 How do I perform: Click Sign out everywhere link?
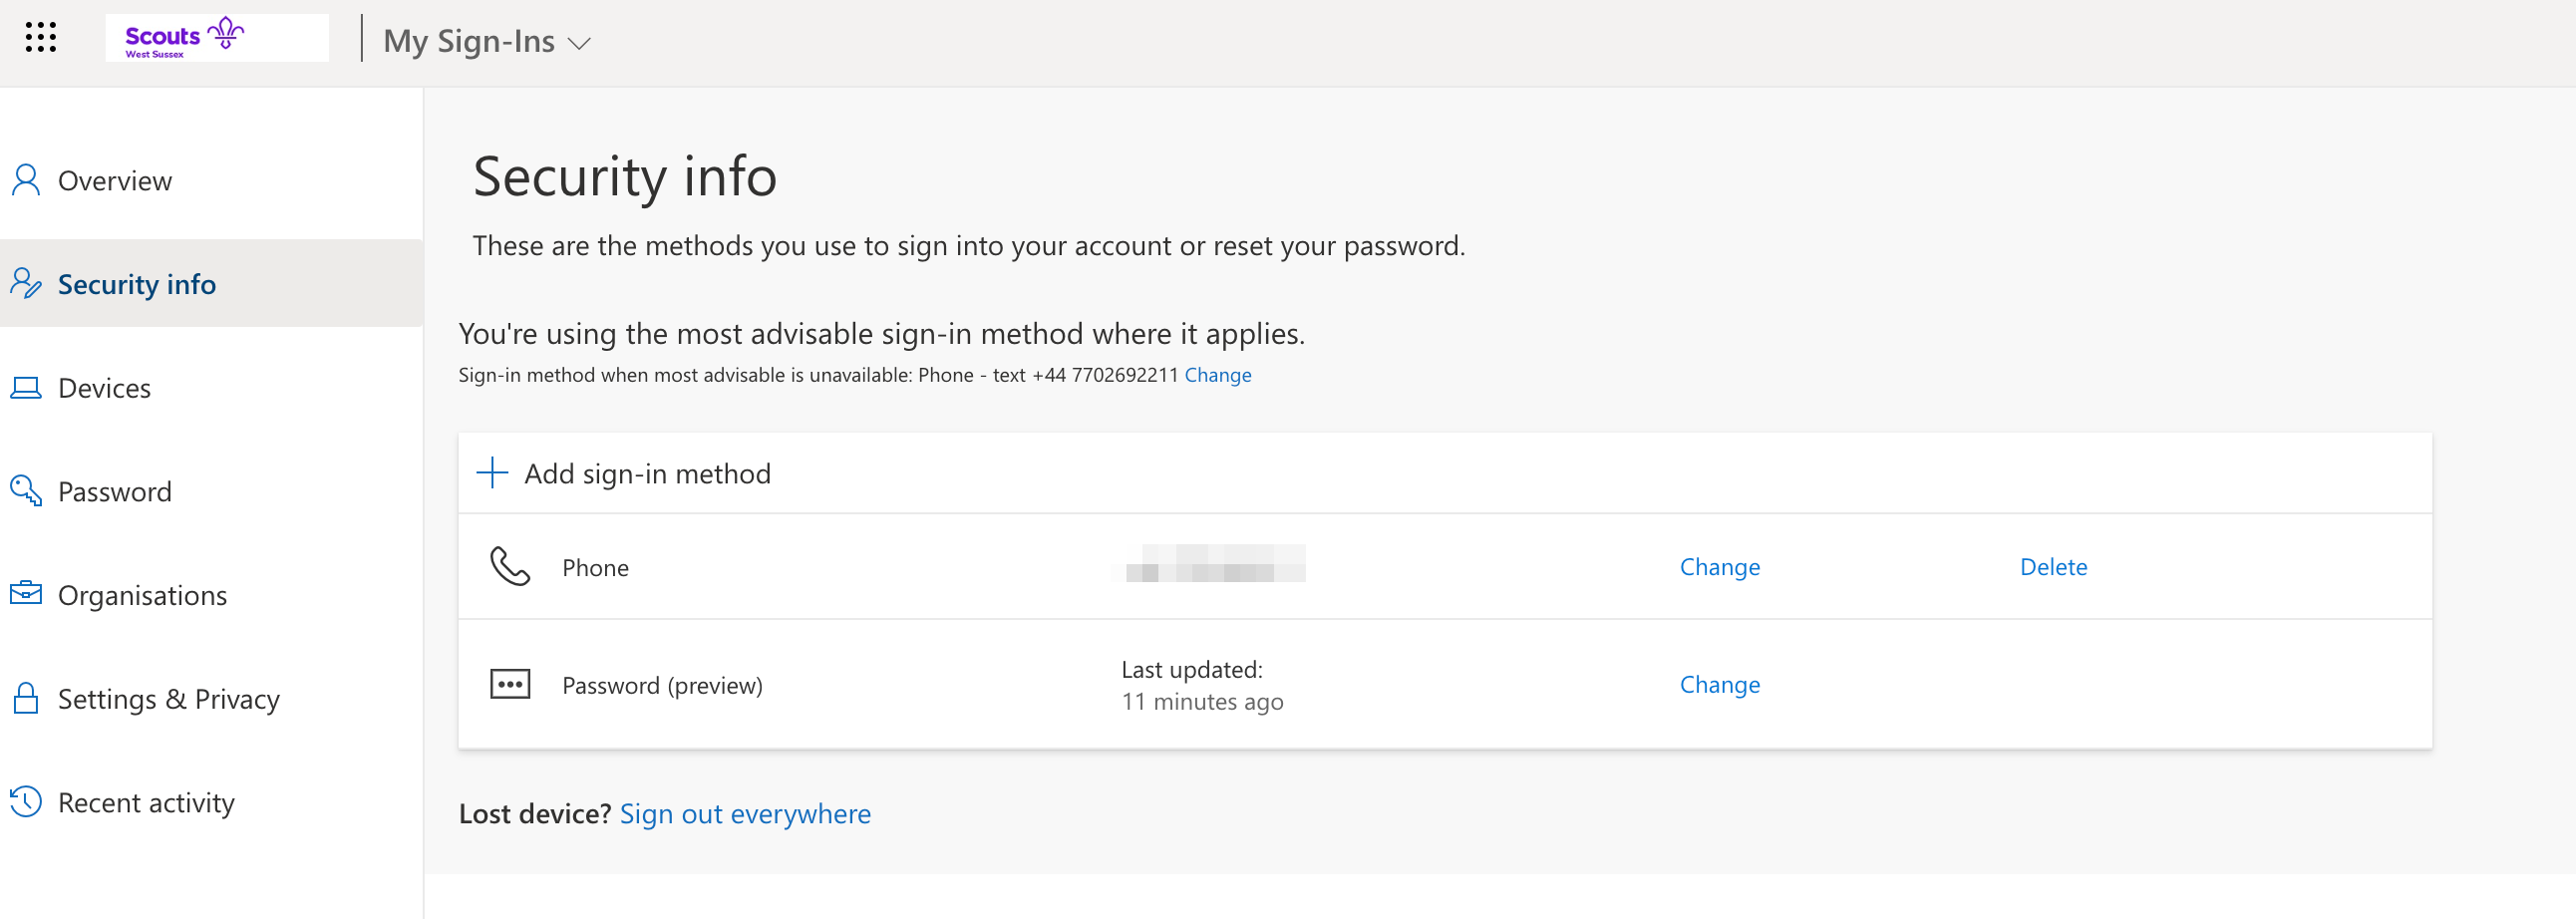(745, 814)
